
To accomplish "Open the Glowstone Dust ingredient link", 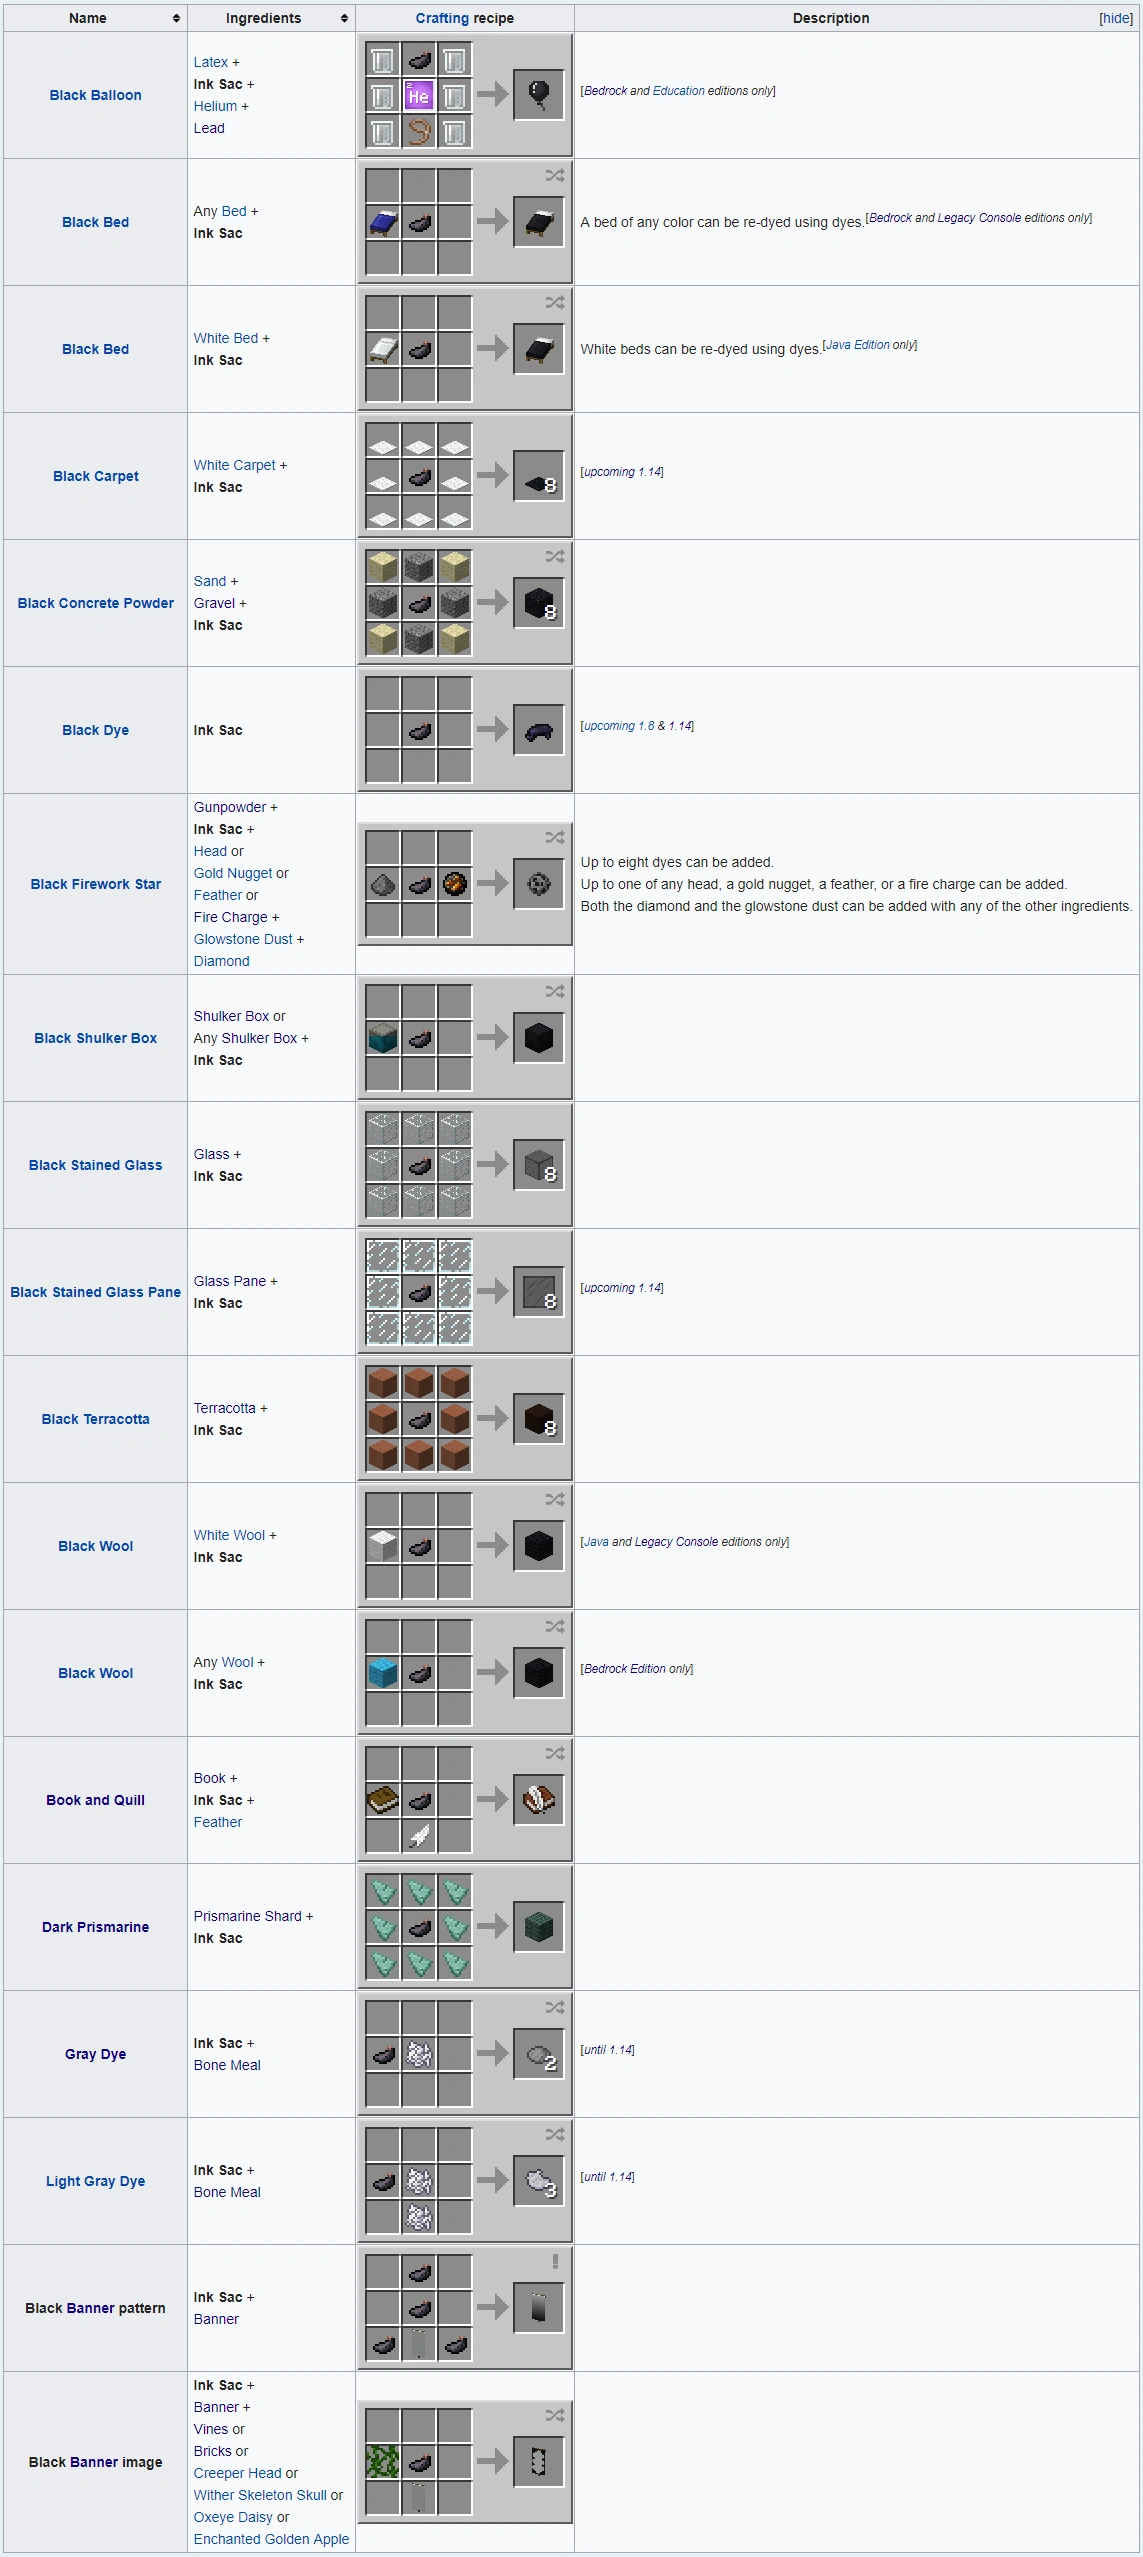I will coord(243,939).
